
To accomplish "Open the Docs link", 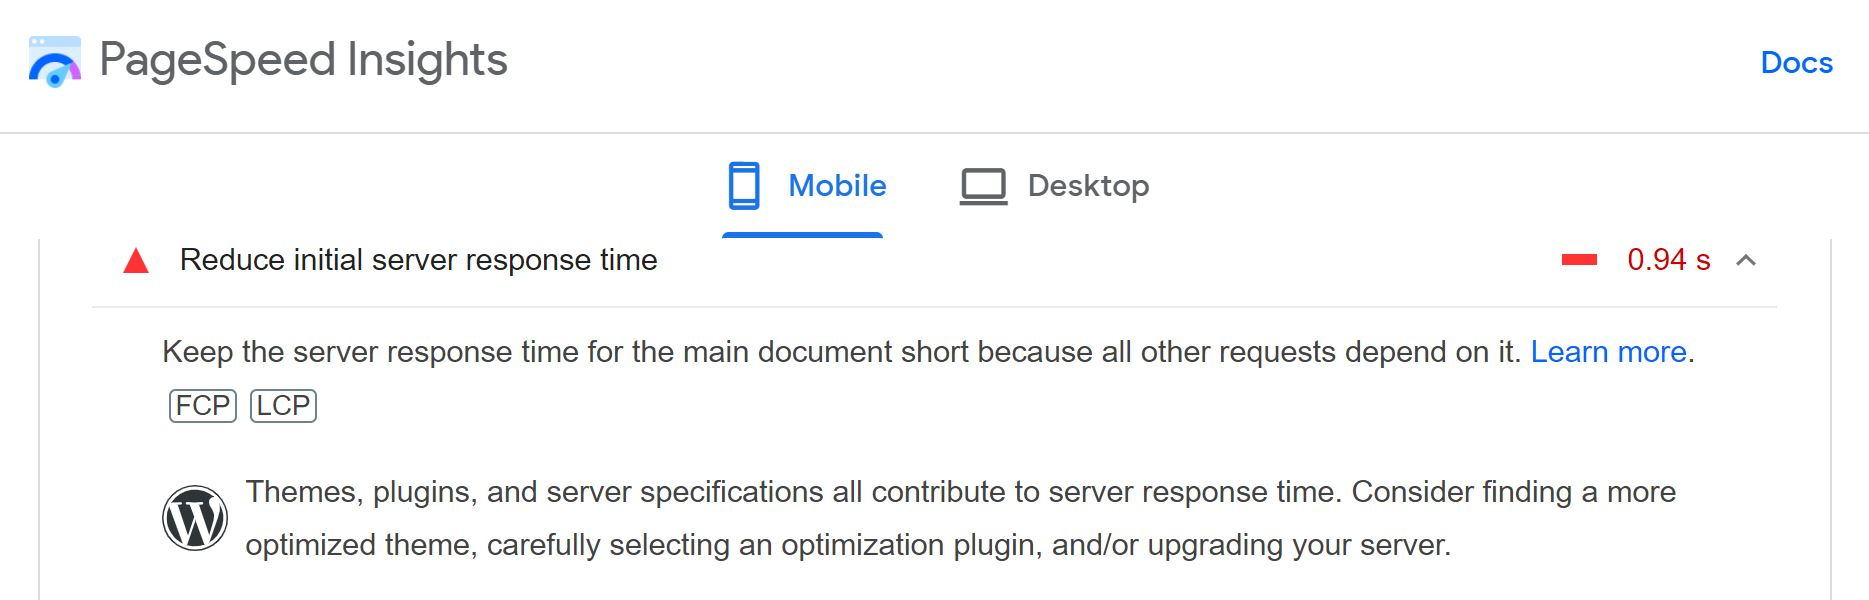I will coord(1796,63).
